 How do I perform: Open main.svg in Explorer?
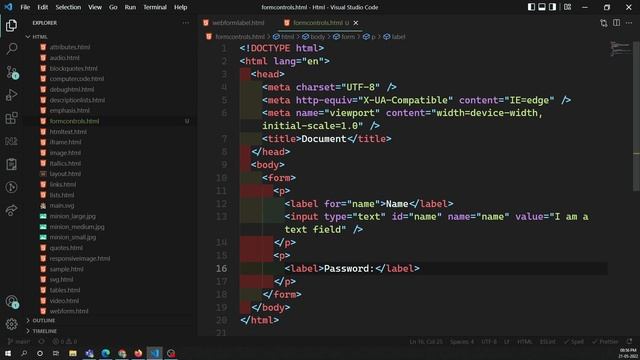coord(62,206)
